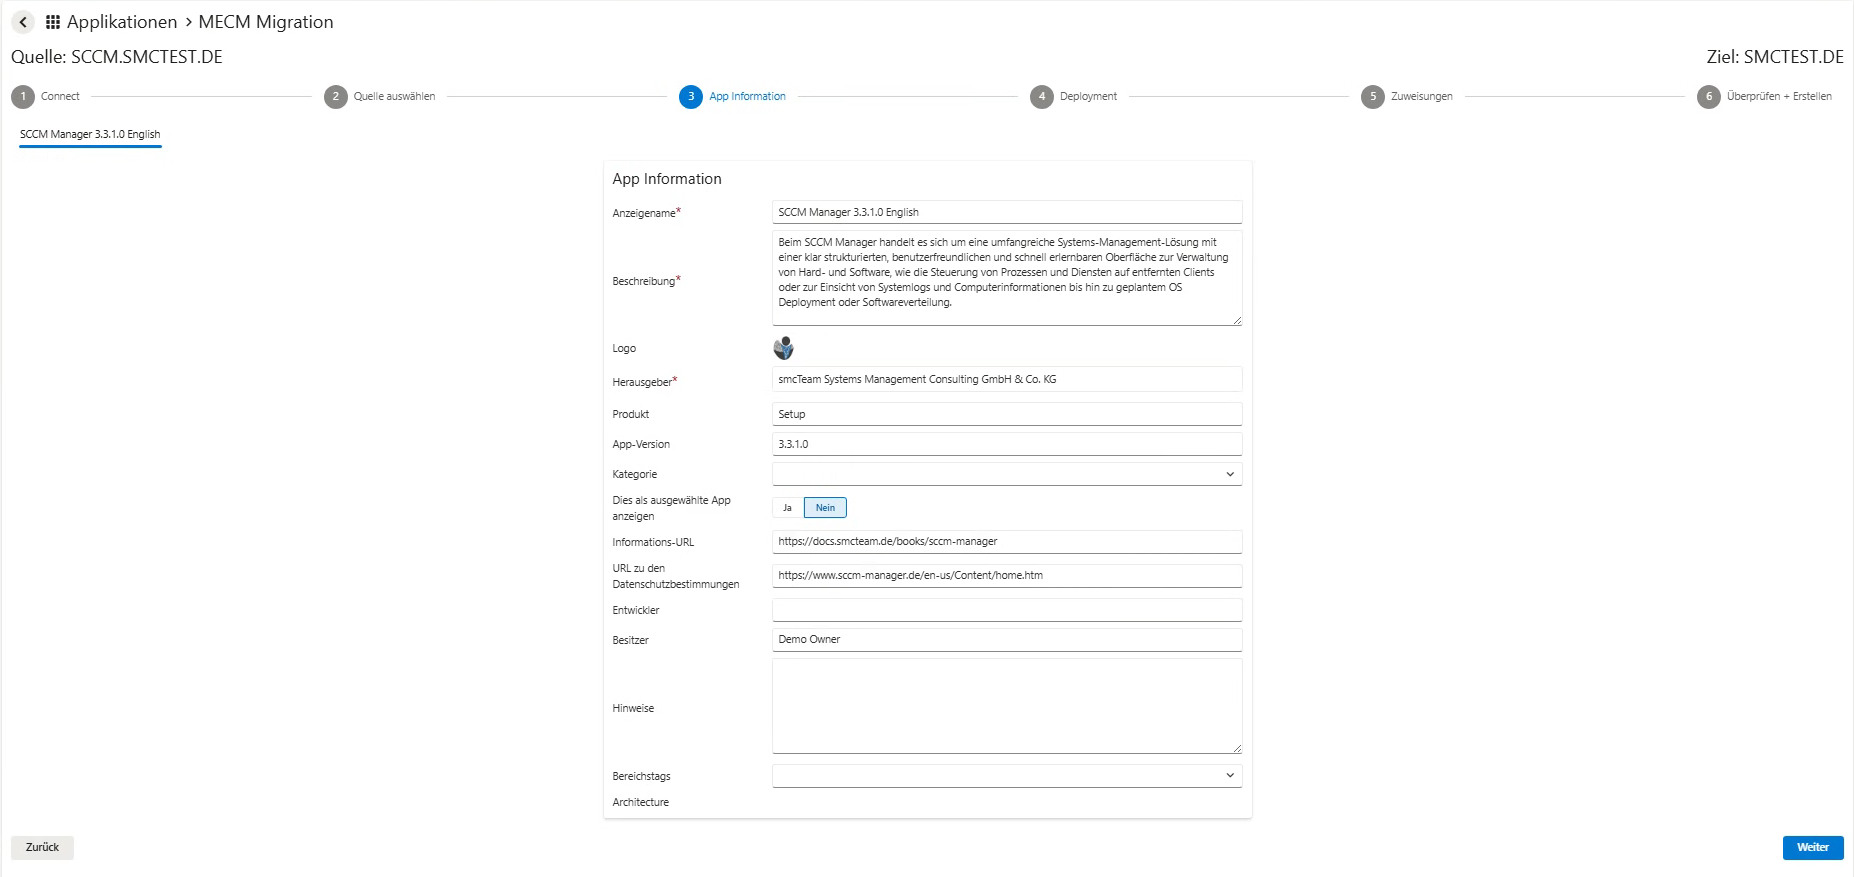Click the SCCM Manager logo image

tap(784, 348)
